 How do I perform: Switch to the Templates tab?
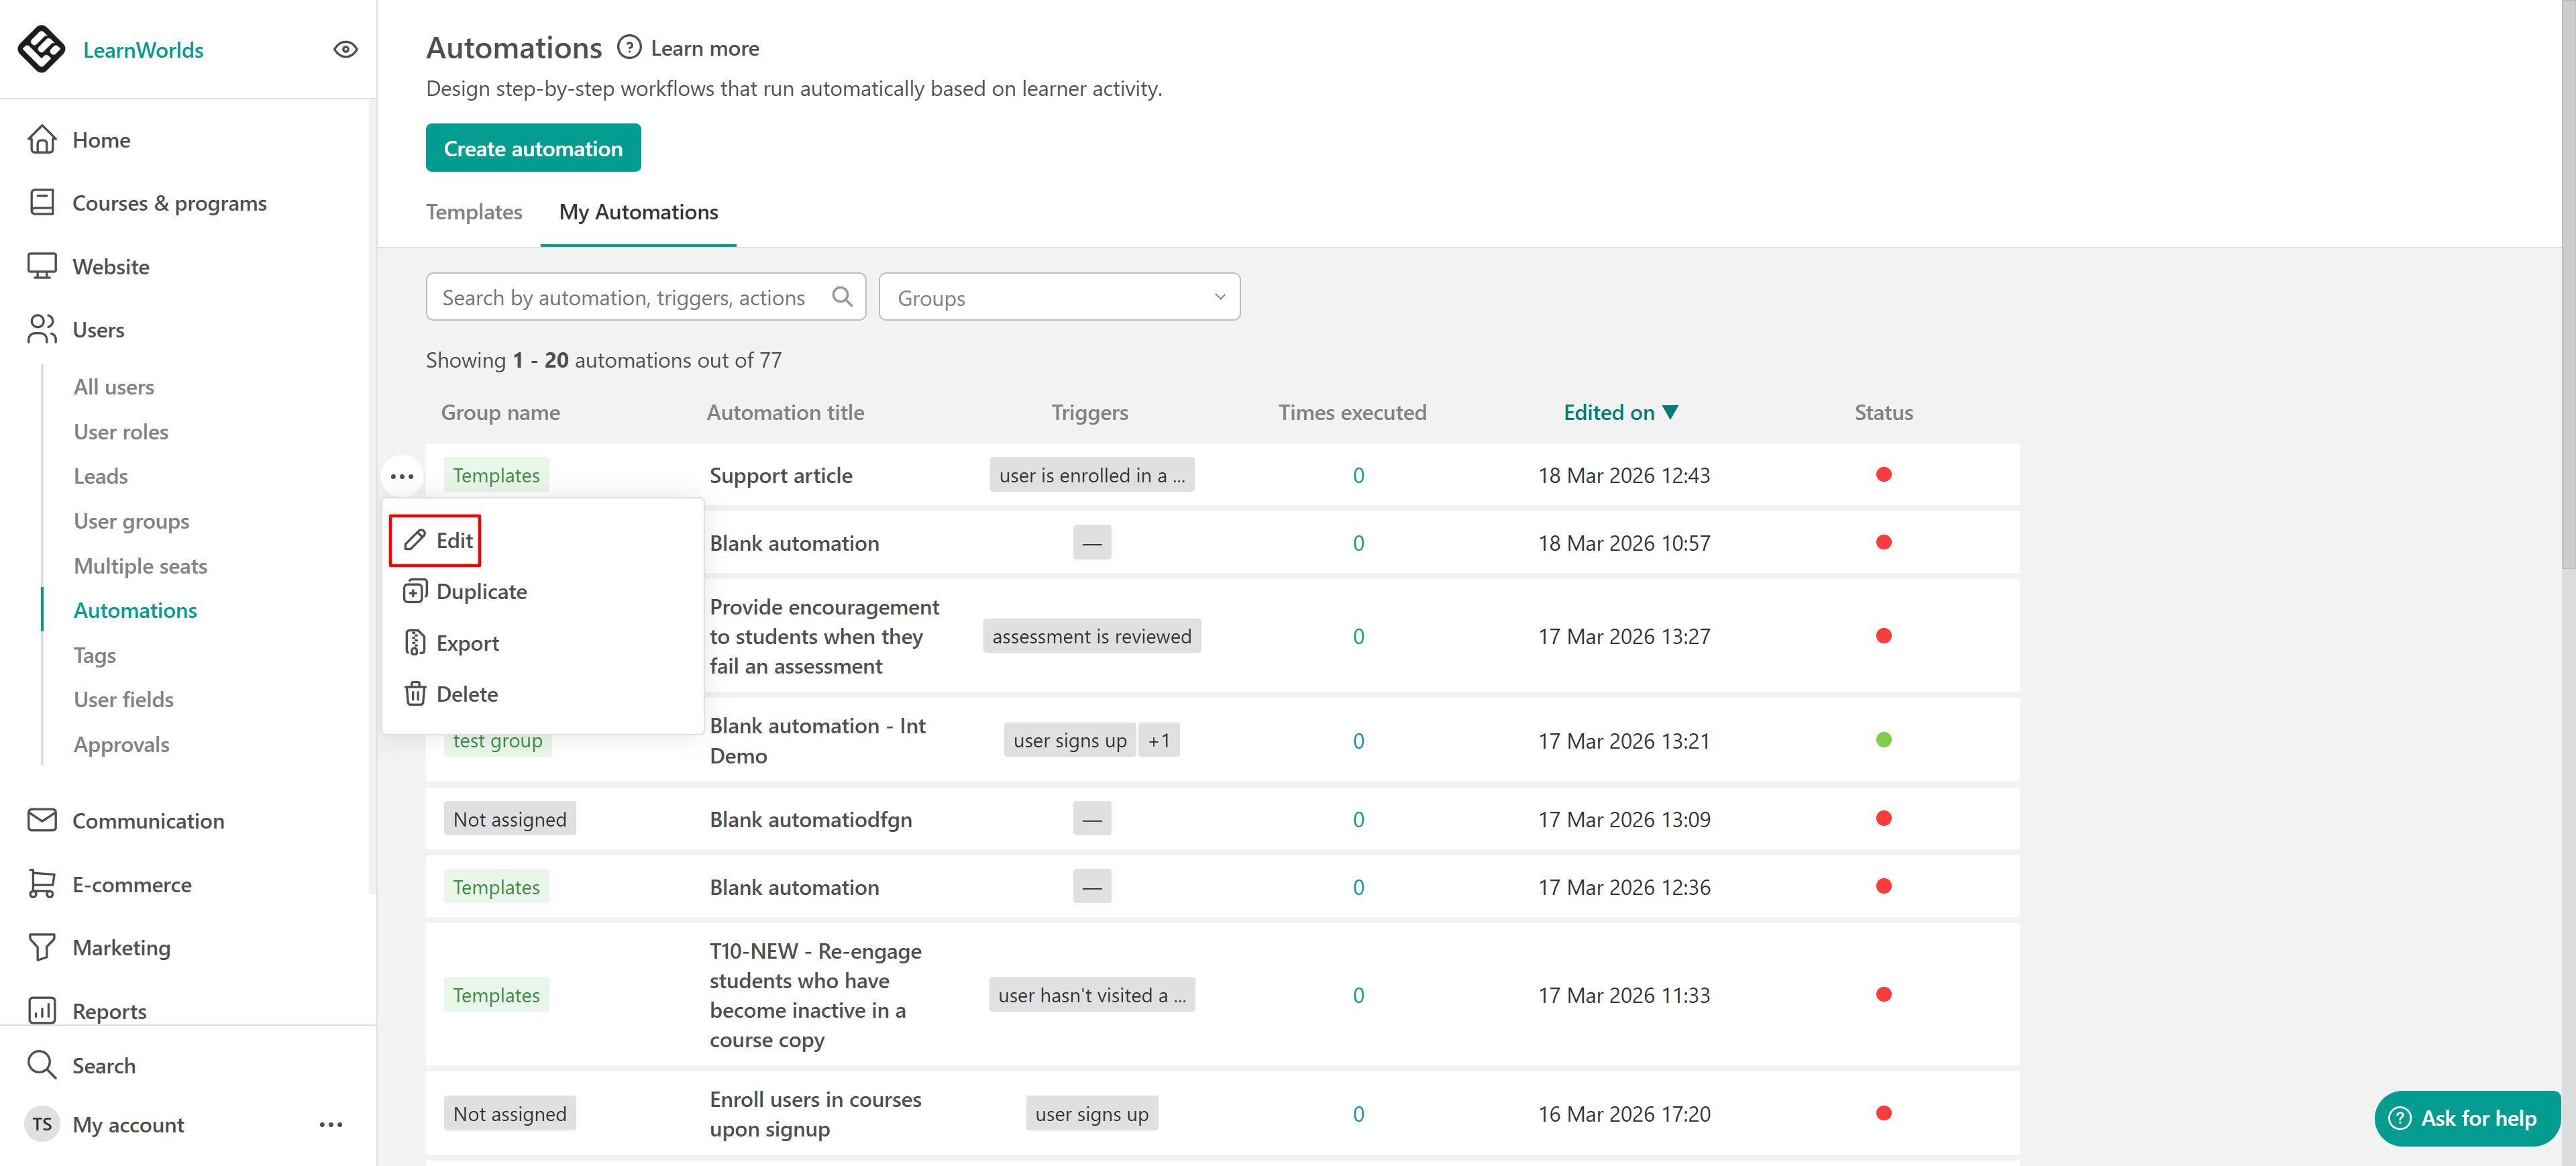tap(474, 212)
